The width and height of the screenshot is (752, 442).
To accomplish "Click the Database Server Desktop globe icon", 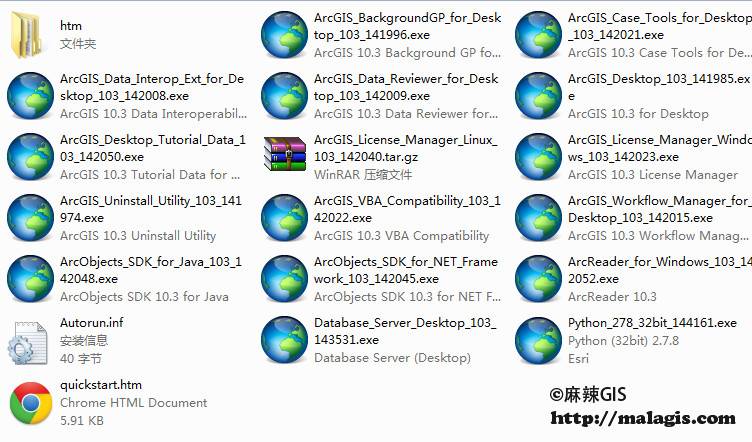I will pyautogui.click(x=284, y=340).
